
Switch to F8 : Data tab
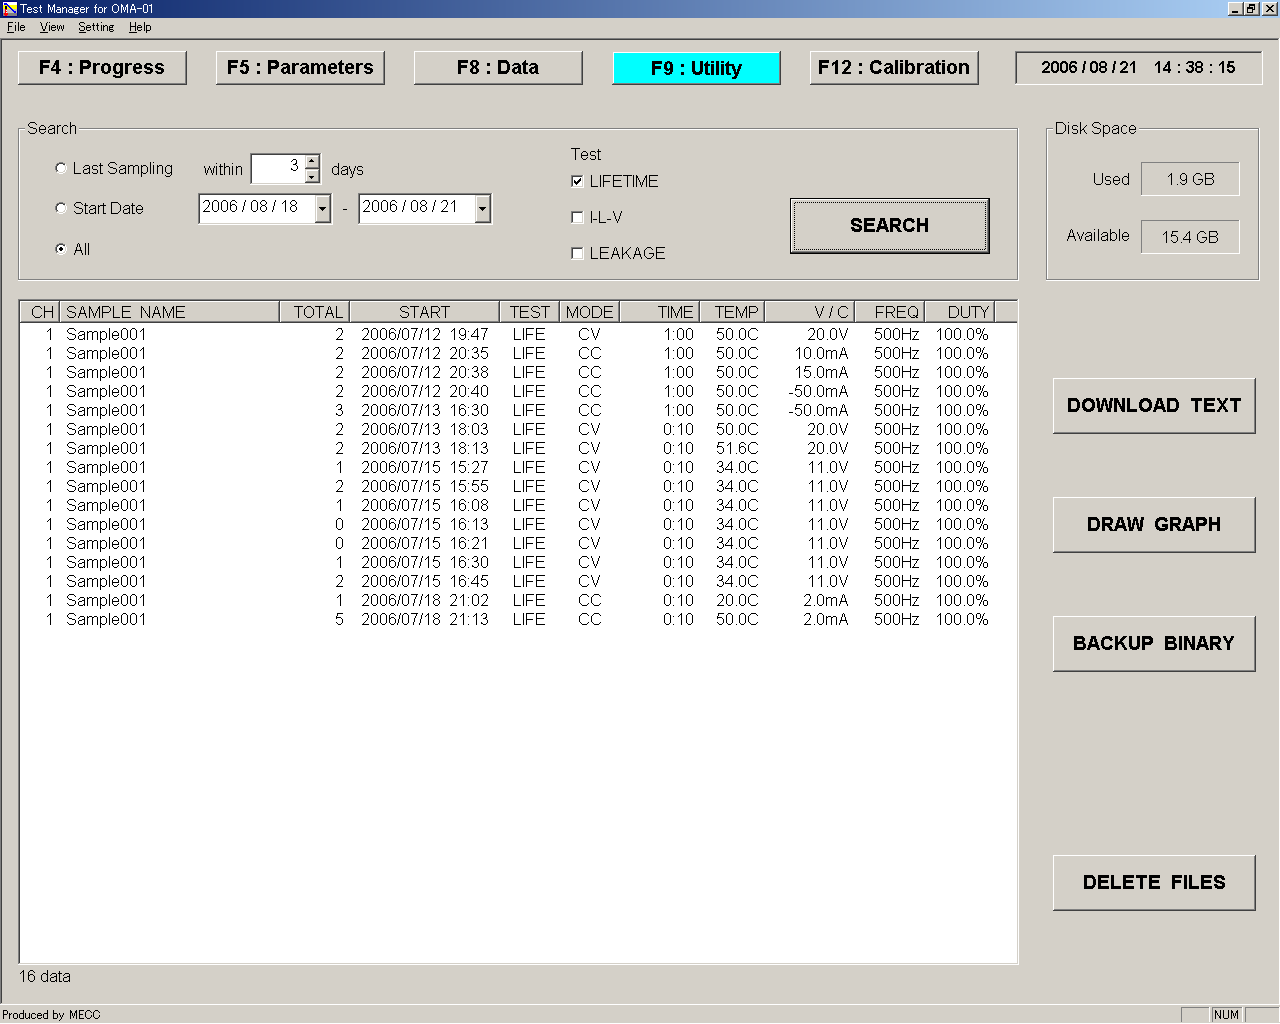[498, 68]
